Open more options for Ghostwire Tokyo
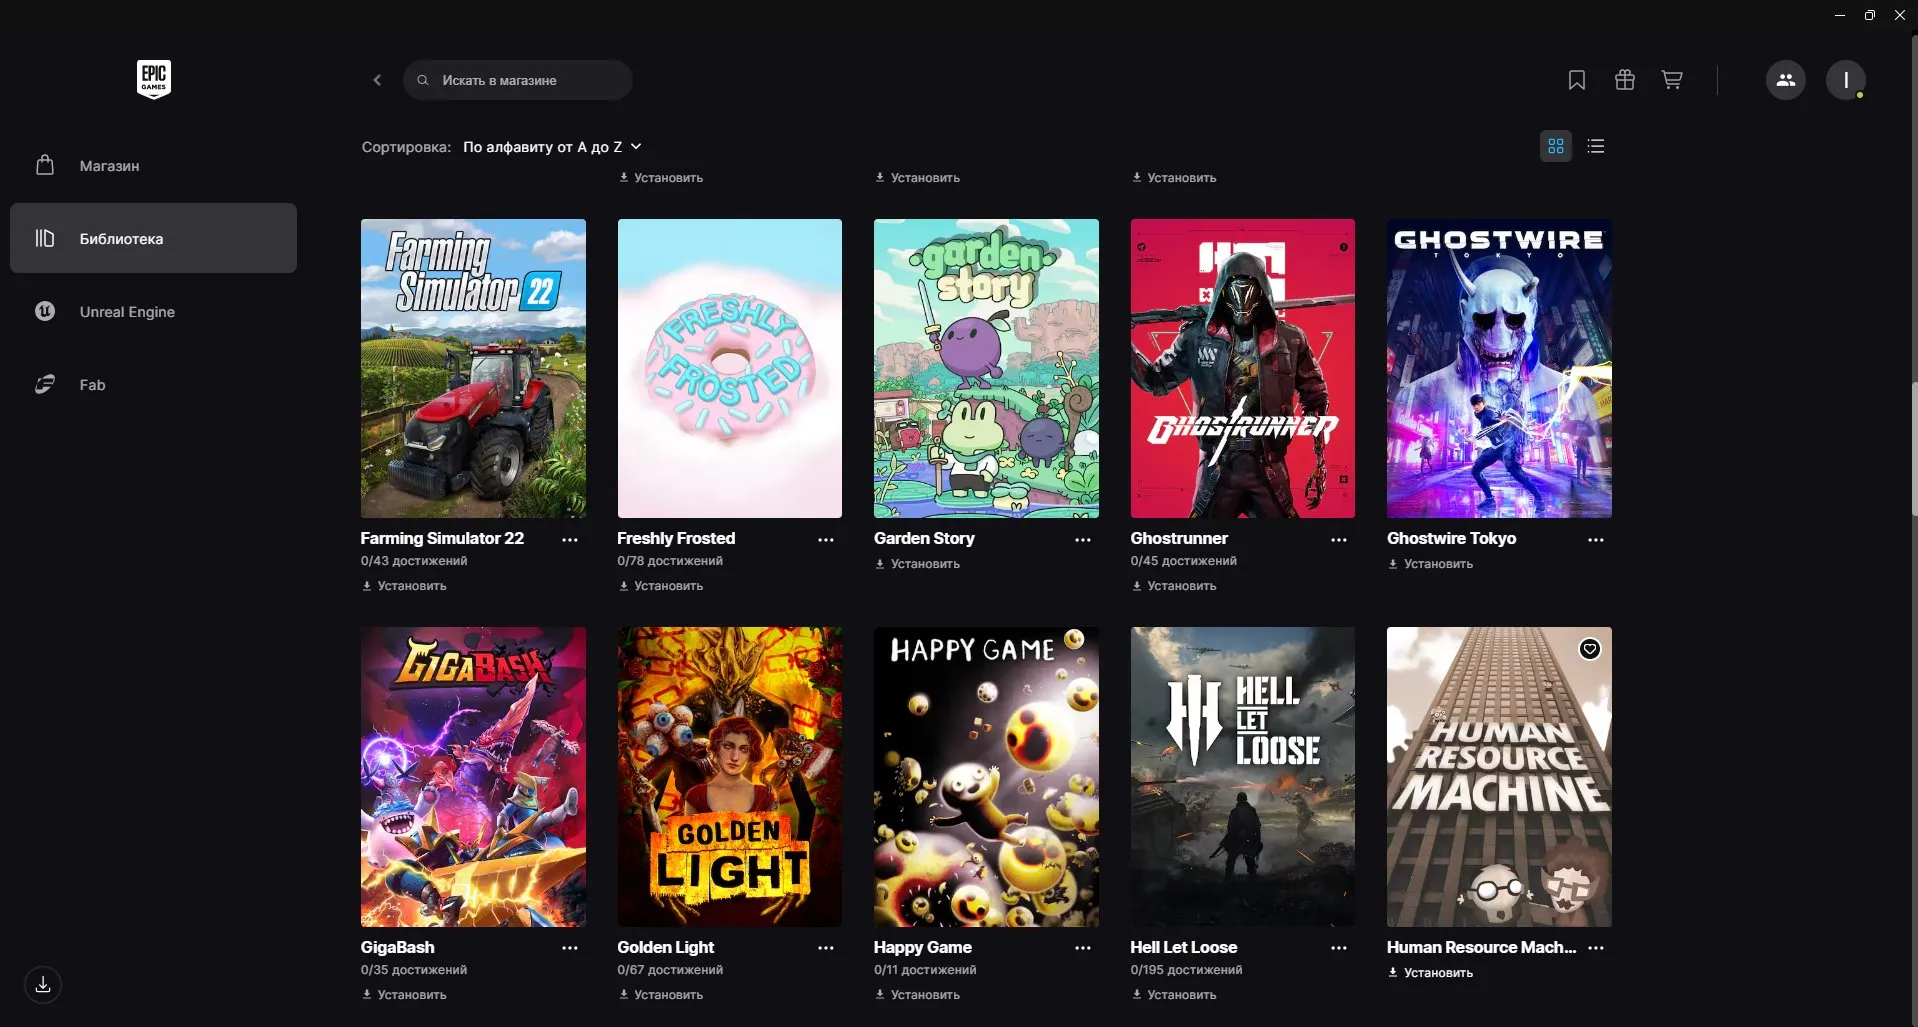This screenshot has width=1918, height=1027. point(1596,540)
